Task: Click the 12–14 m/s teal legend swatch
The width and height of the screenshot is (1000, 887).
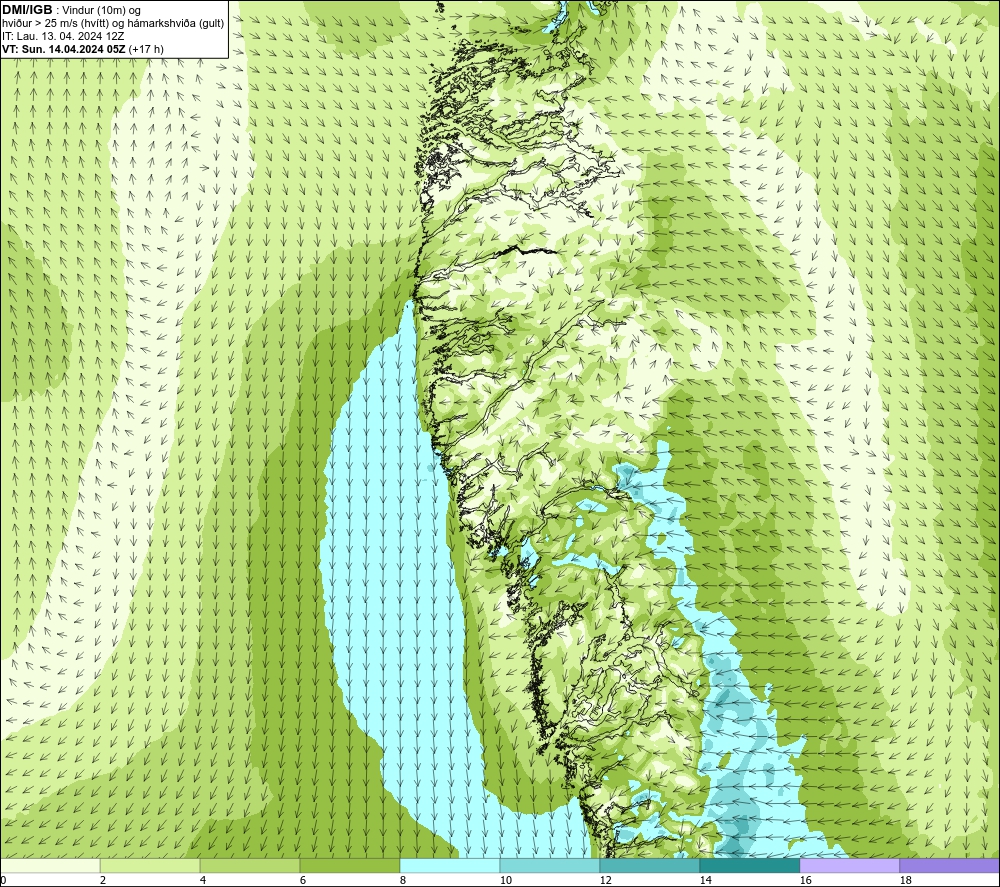Action: (x=649, y=865)
